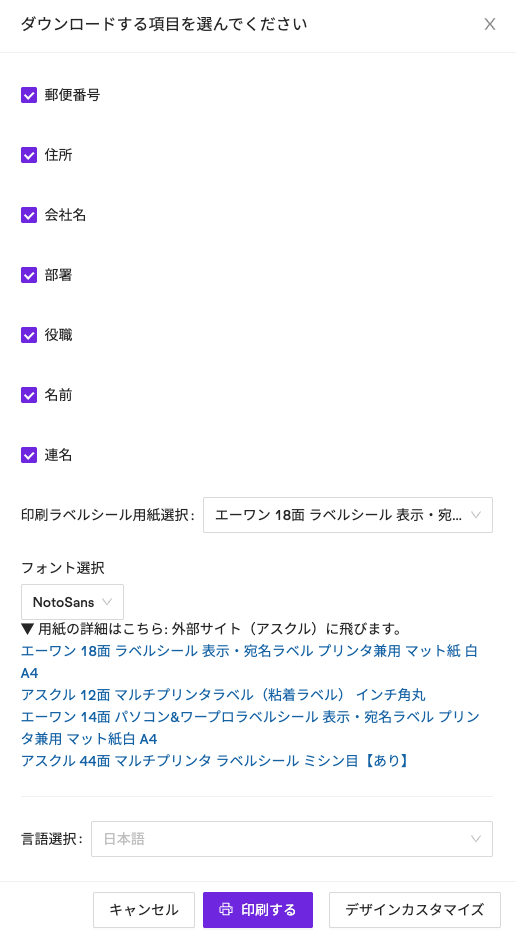The width and height of the screenshot is (516, 932).
Task: Open アスクル 44面 マルチプリンタ link
Action: point(215,761)
